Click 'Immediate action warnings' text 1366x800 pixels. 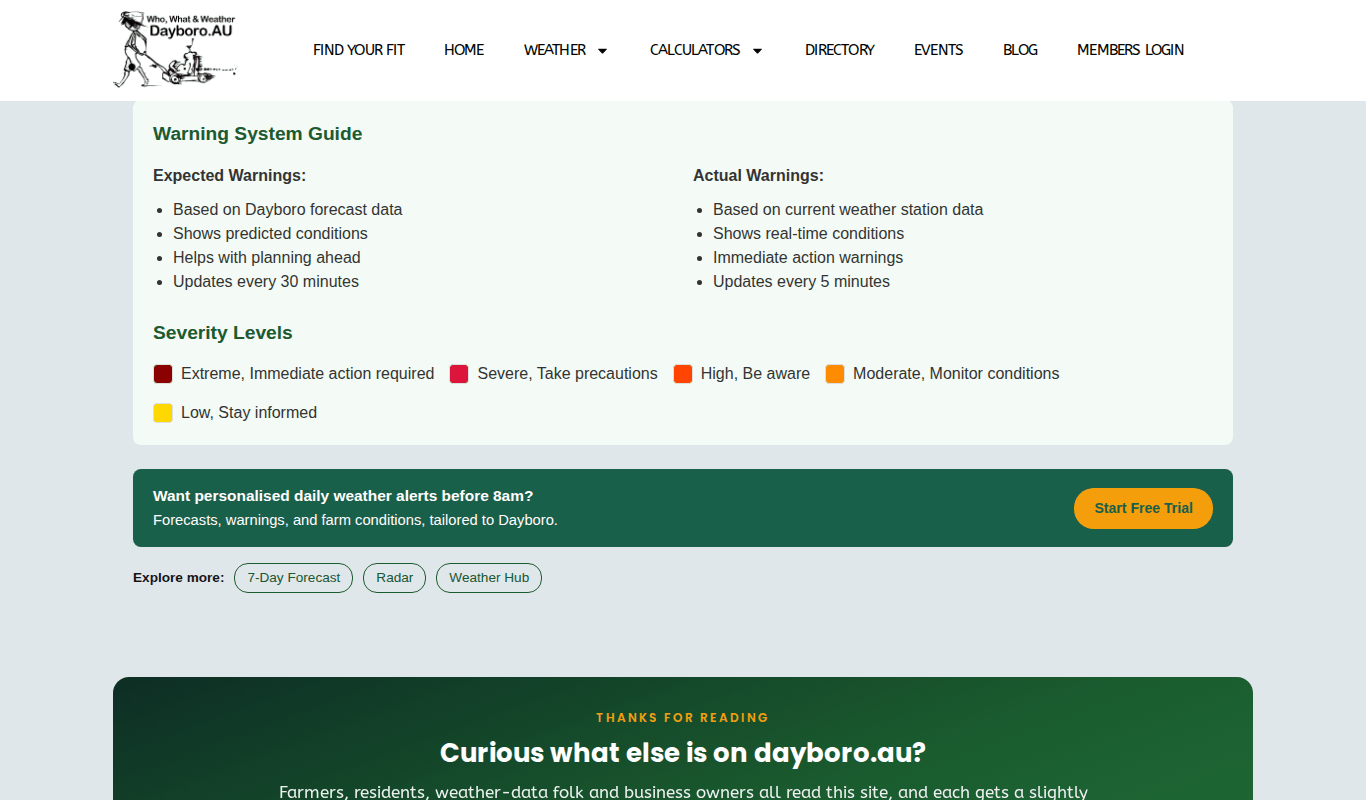tap(808, 258)
